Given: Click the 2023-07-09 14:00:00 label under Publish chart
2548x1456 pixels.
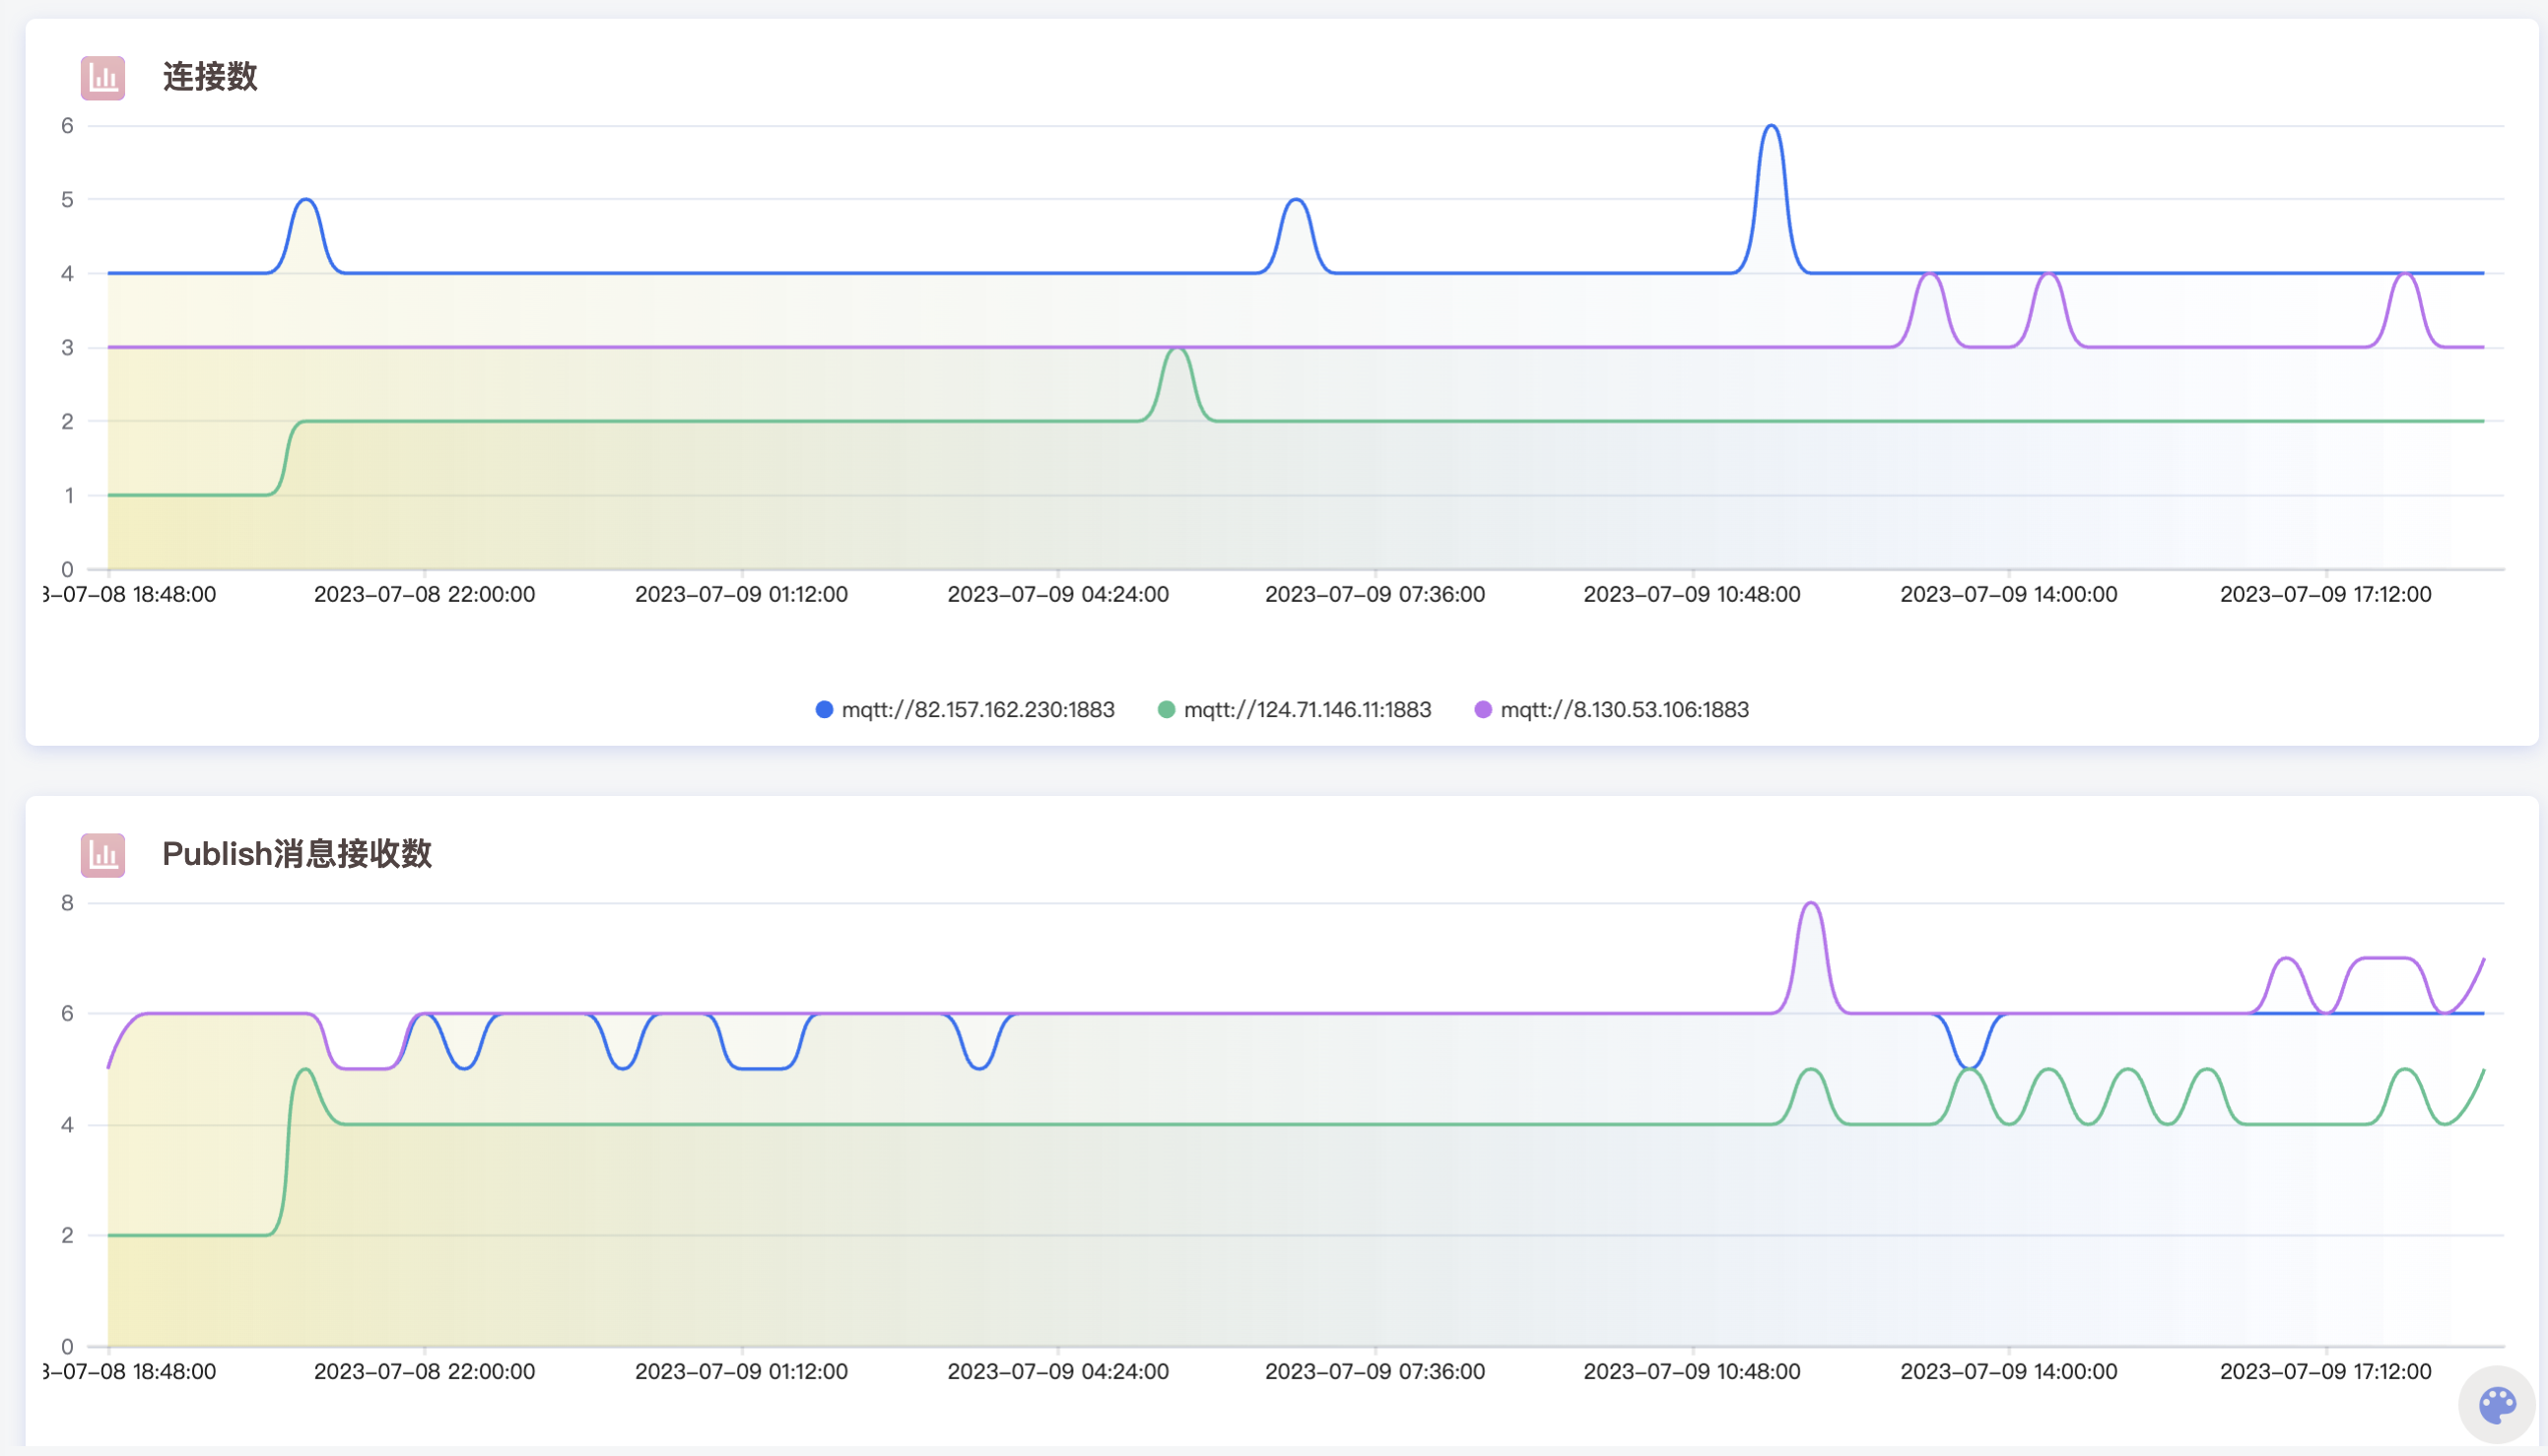Looking at the screenshot, I should click(2008, 1371).
